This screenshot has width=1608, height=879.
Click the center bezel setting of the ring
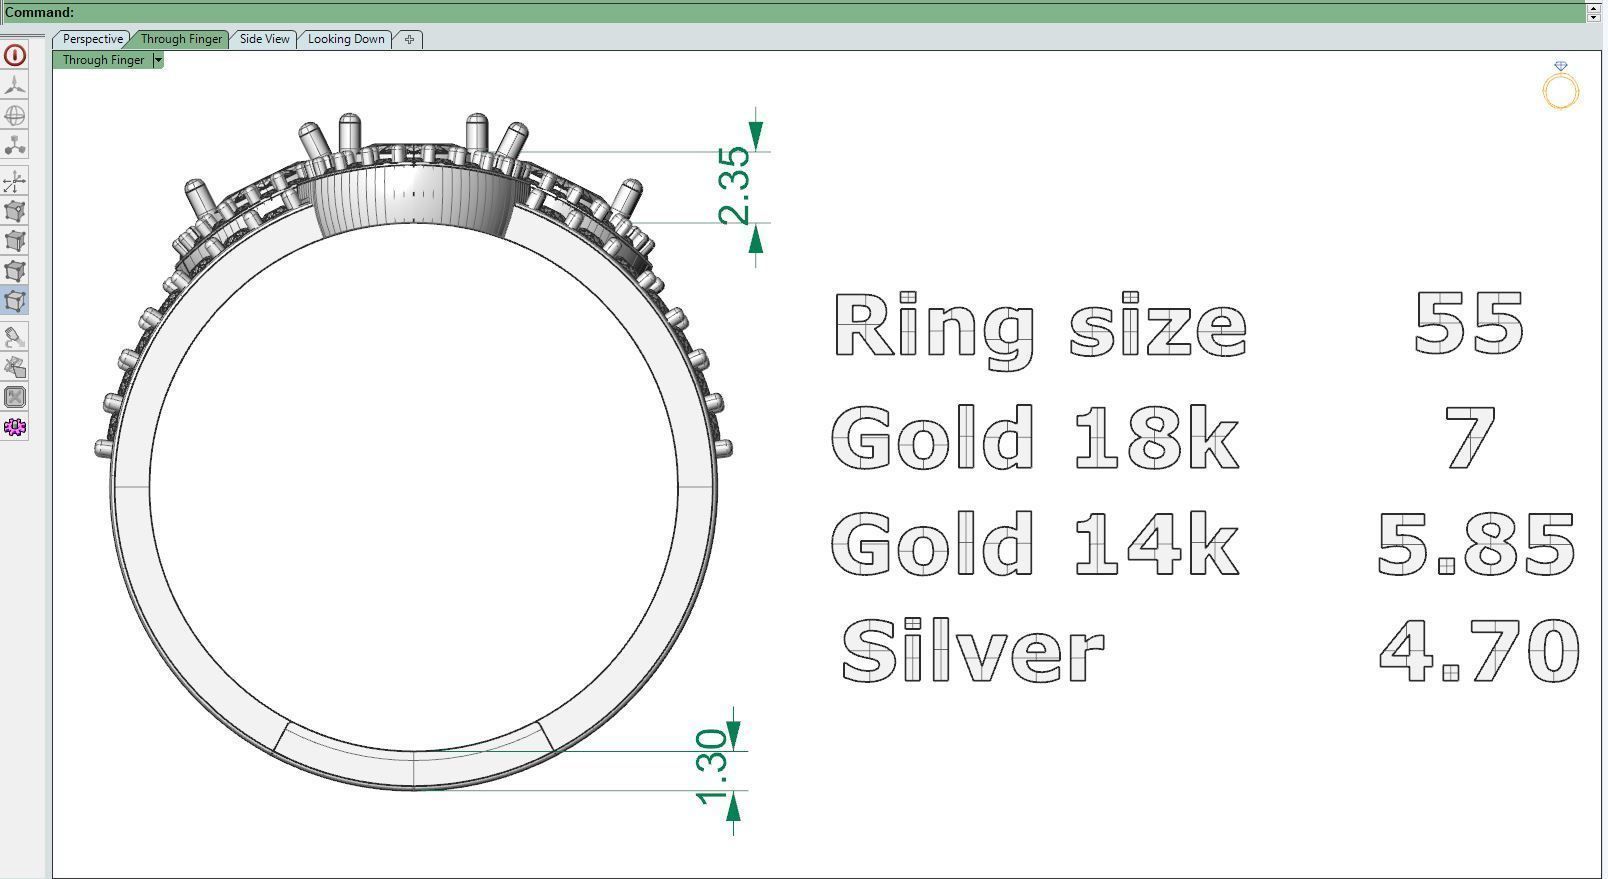pos(415,200)
